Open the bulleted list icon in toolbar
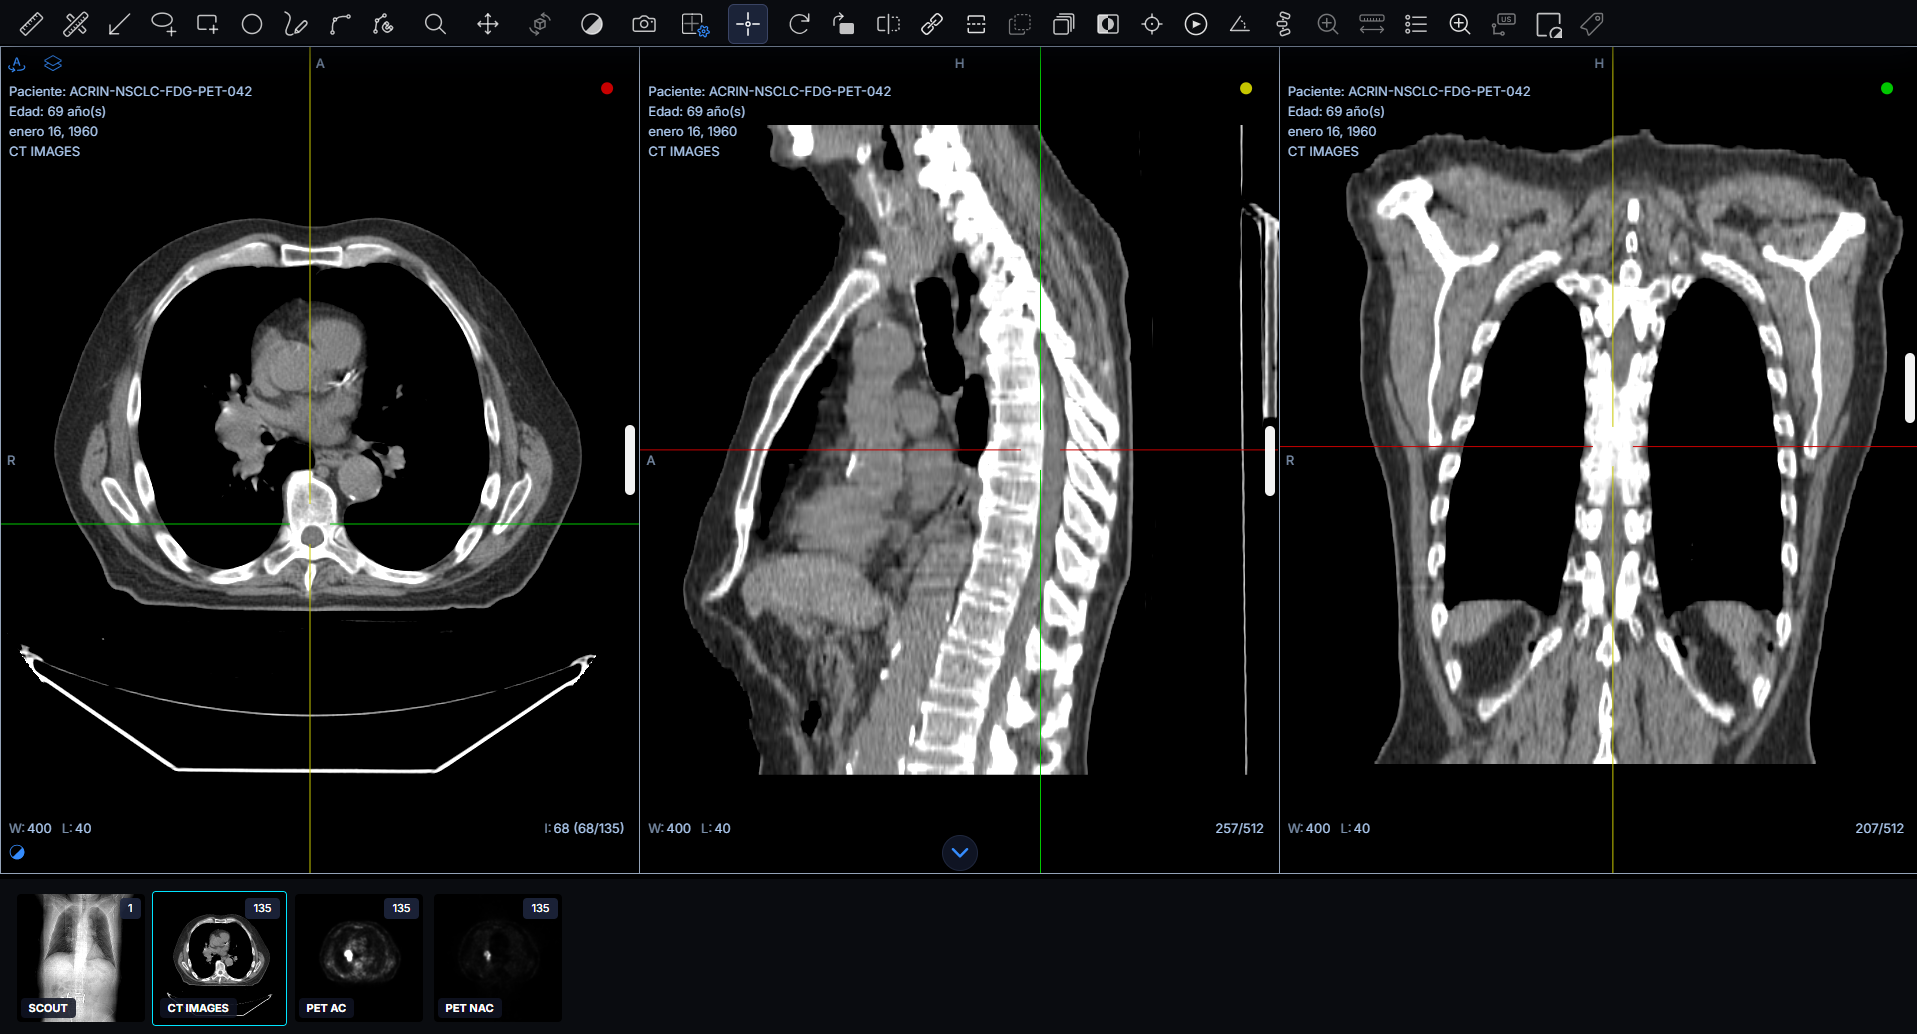Image resolution: width=1917 pixels, height=1034 pixels. coord(1416,24)
